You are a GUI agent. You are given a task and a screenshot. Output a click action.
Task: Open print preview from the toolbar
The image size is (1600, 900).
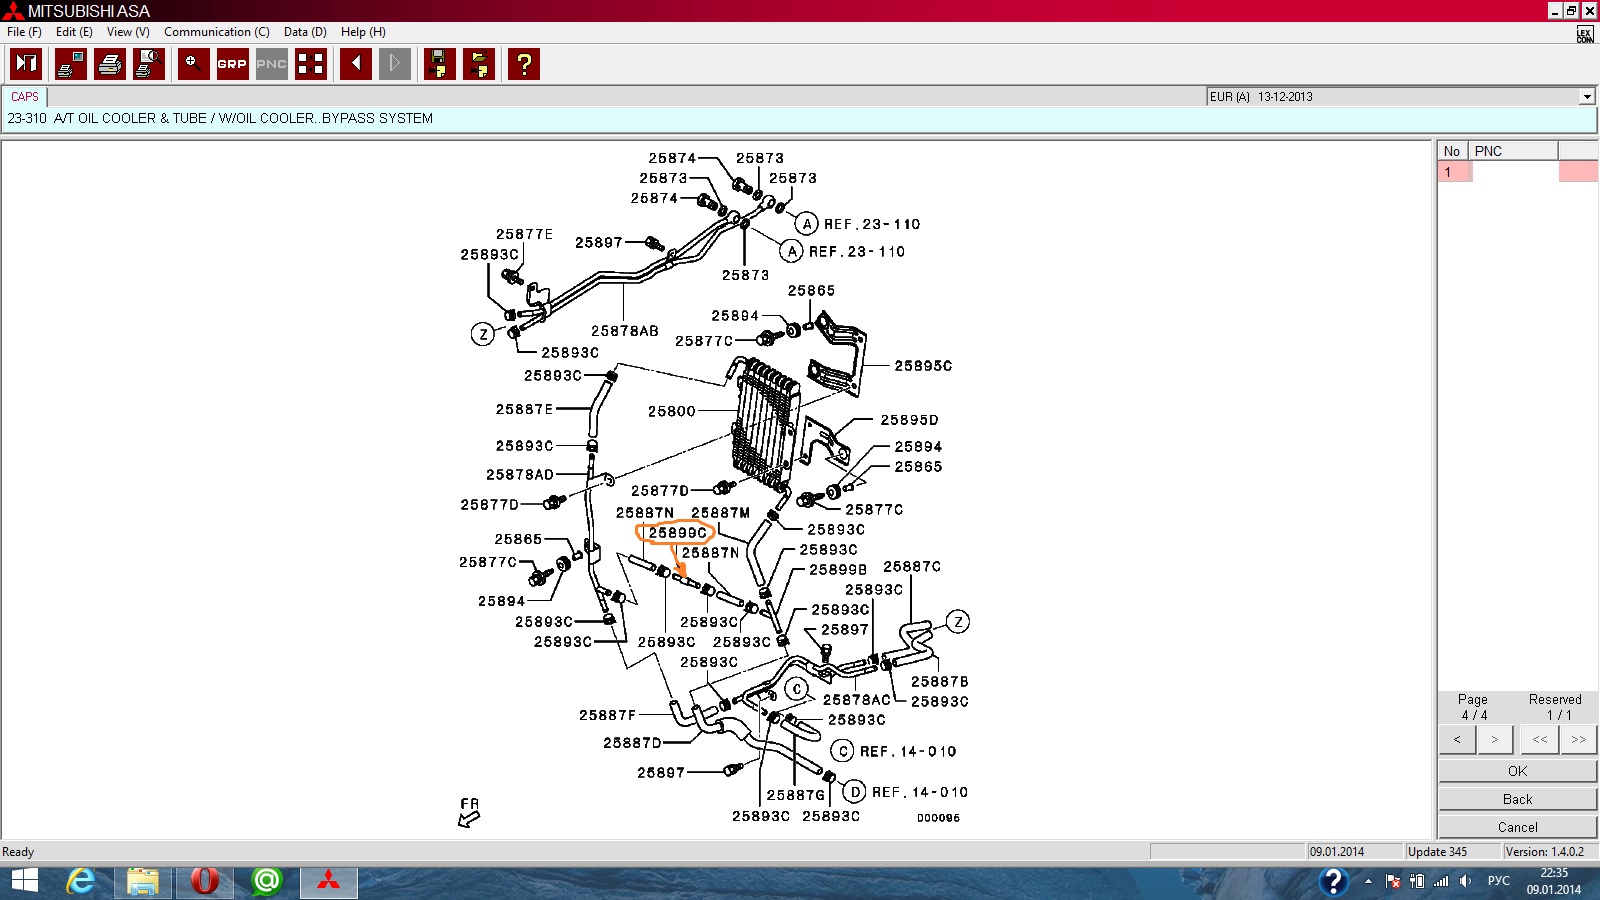click(x=149, y=64)
